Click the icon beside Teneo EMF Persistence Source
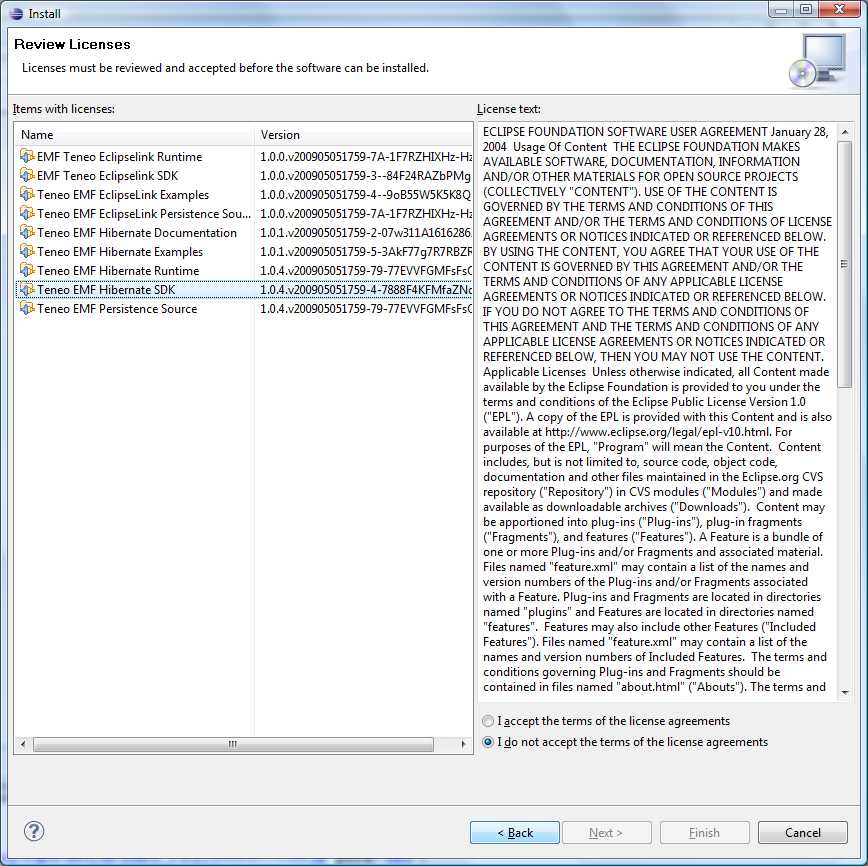The width and height of the screenshot is (868, 866). coord(27,308)
